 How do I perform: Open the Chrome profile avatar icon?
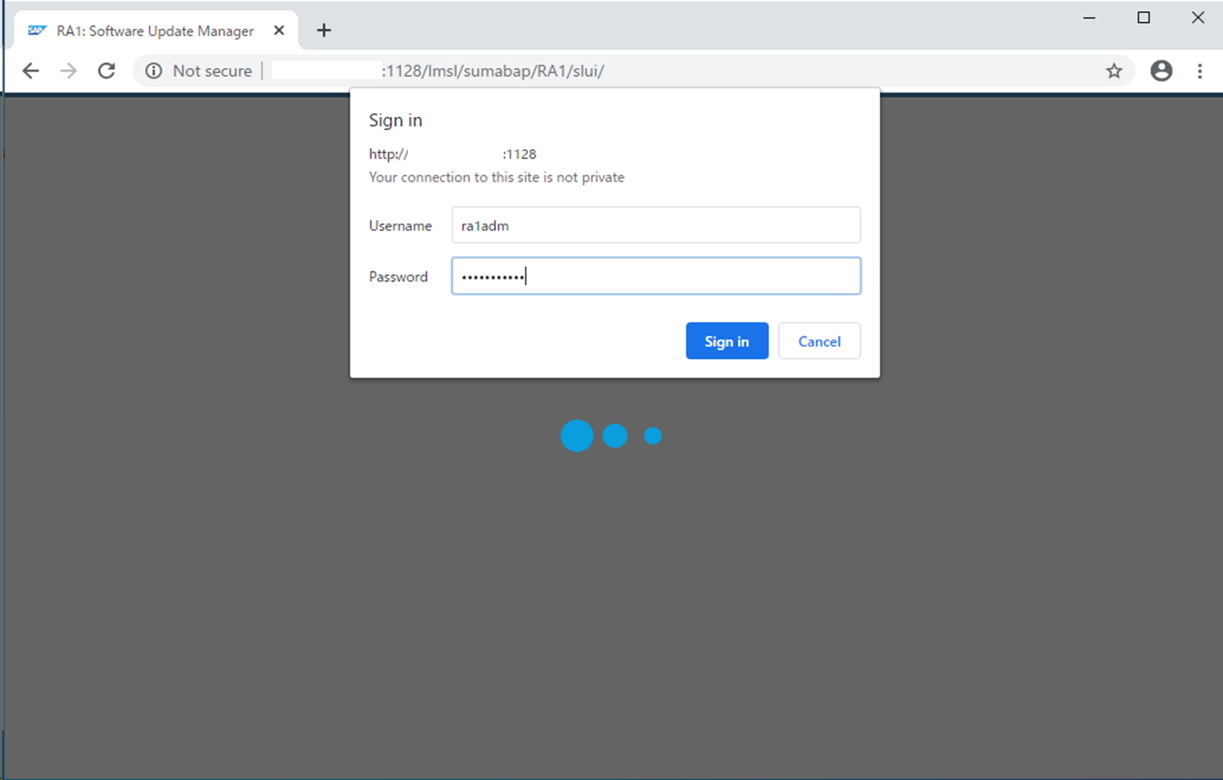[x=1161, y=71]
